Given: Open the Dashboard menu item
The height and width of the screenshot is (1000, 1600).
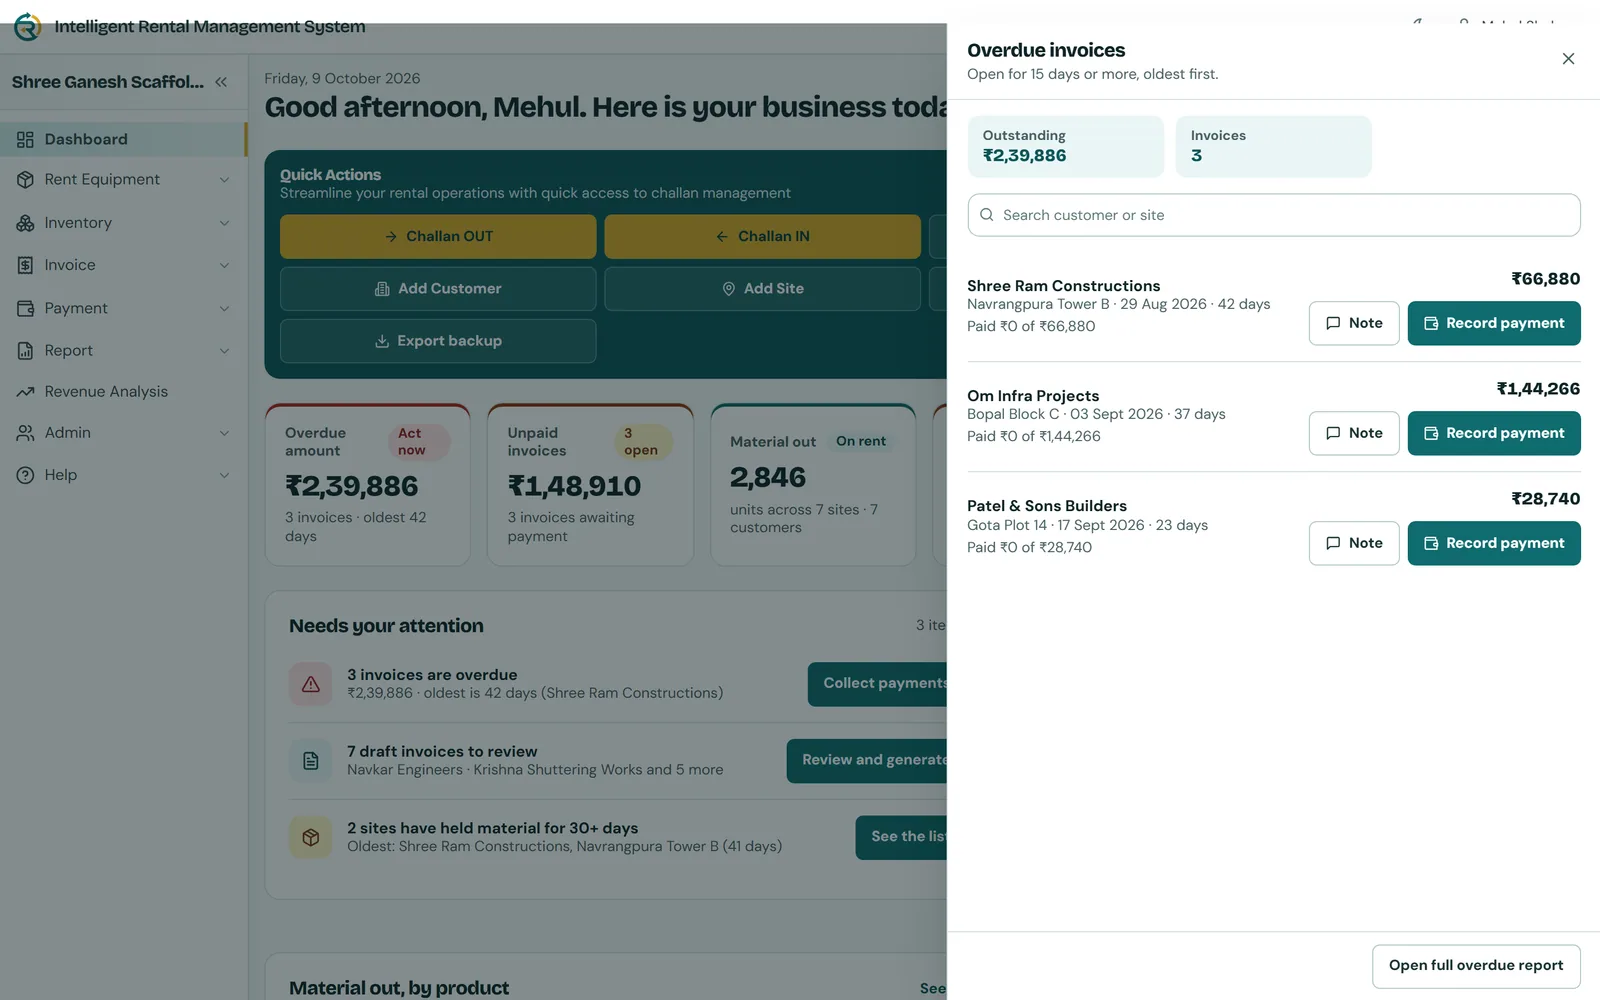Looking at the screenshot, I should pos(123,139).
